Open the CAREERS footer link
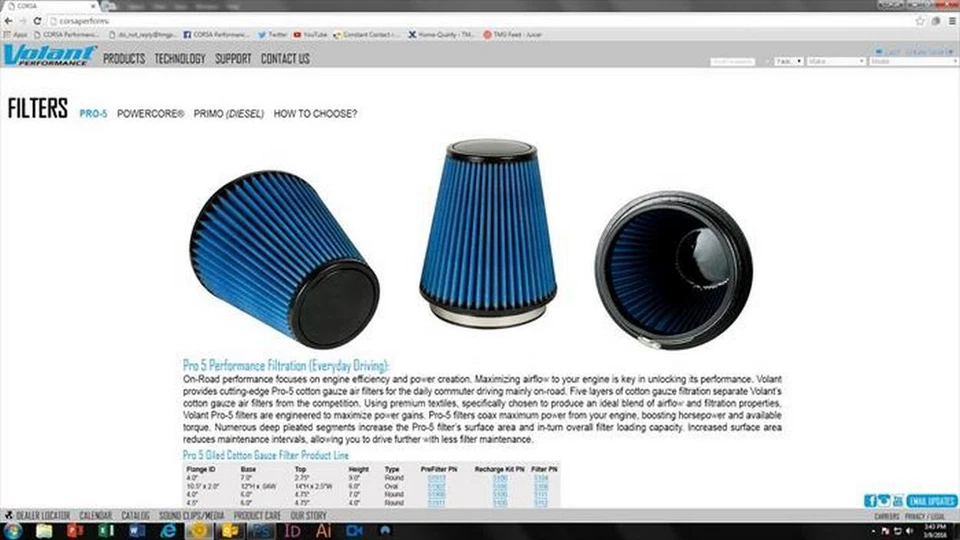Screen dimensions: 960x540 click(887, 517)
